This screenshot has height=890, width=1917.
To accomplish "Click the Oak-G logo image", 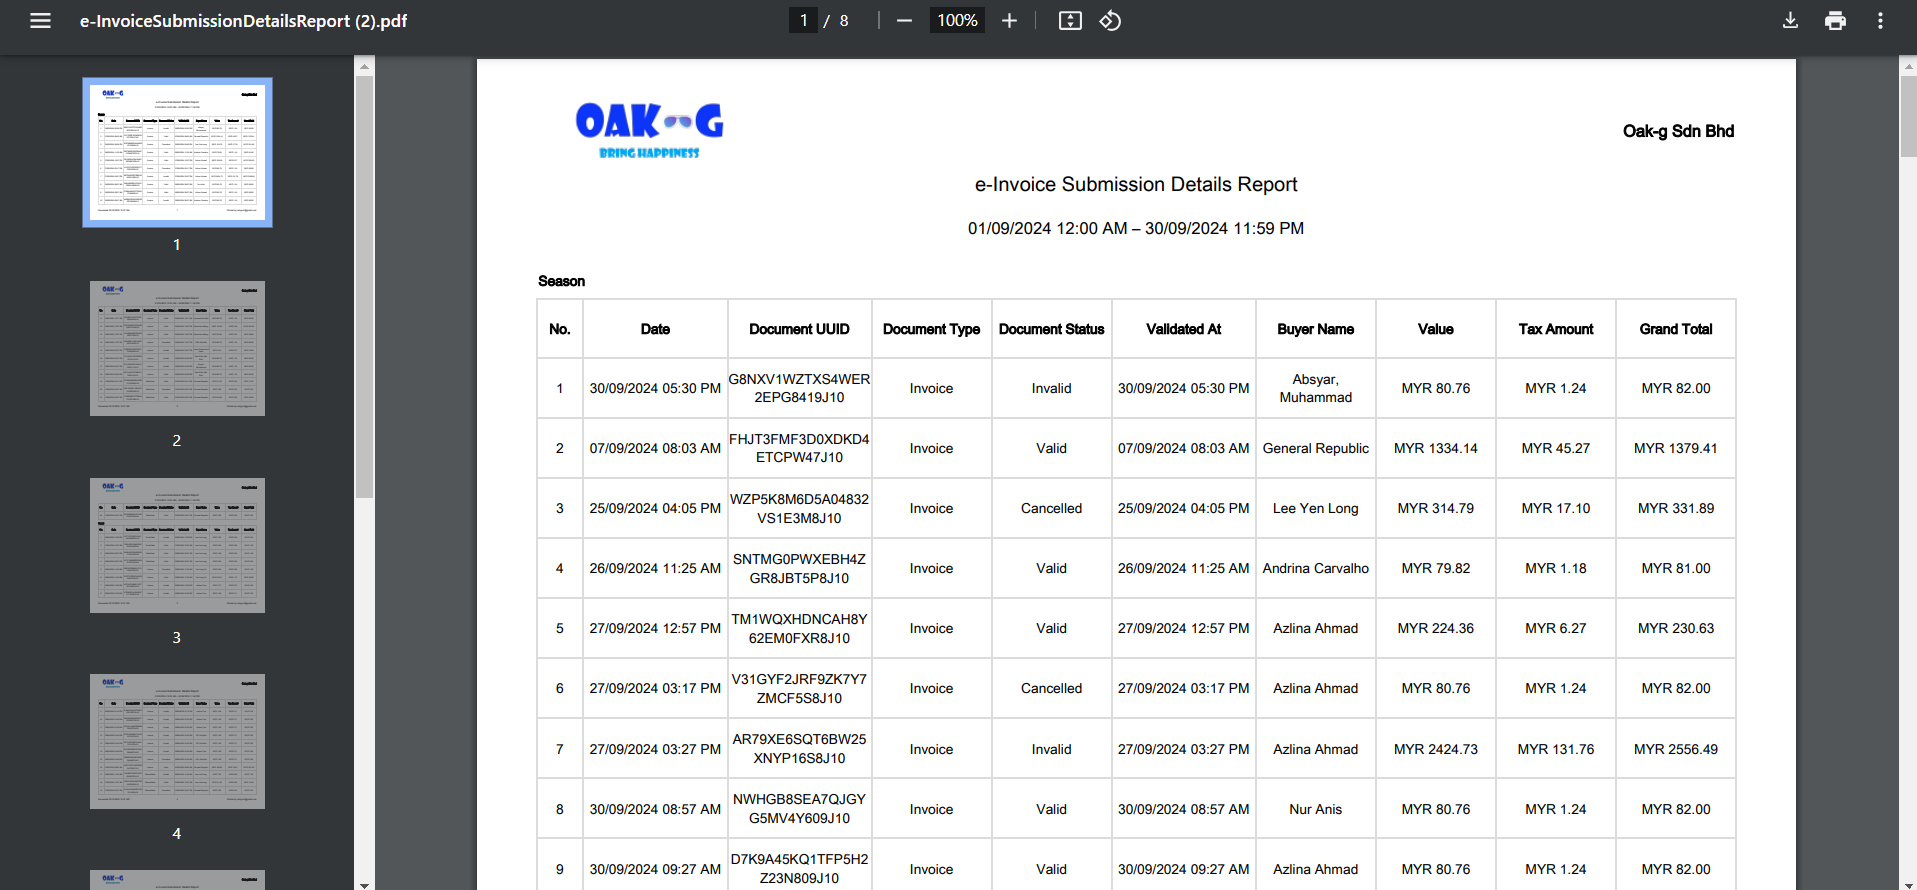I will 649,130.
